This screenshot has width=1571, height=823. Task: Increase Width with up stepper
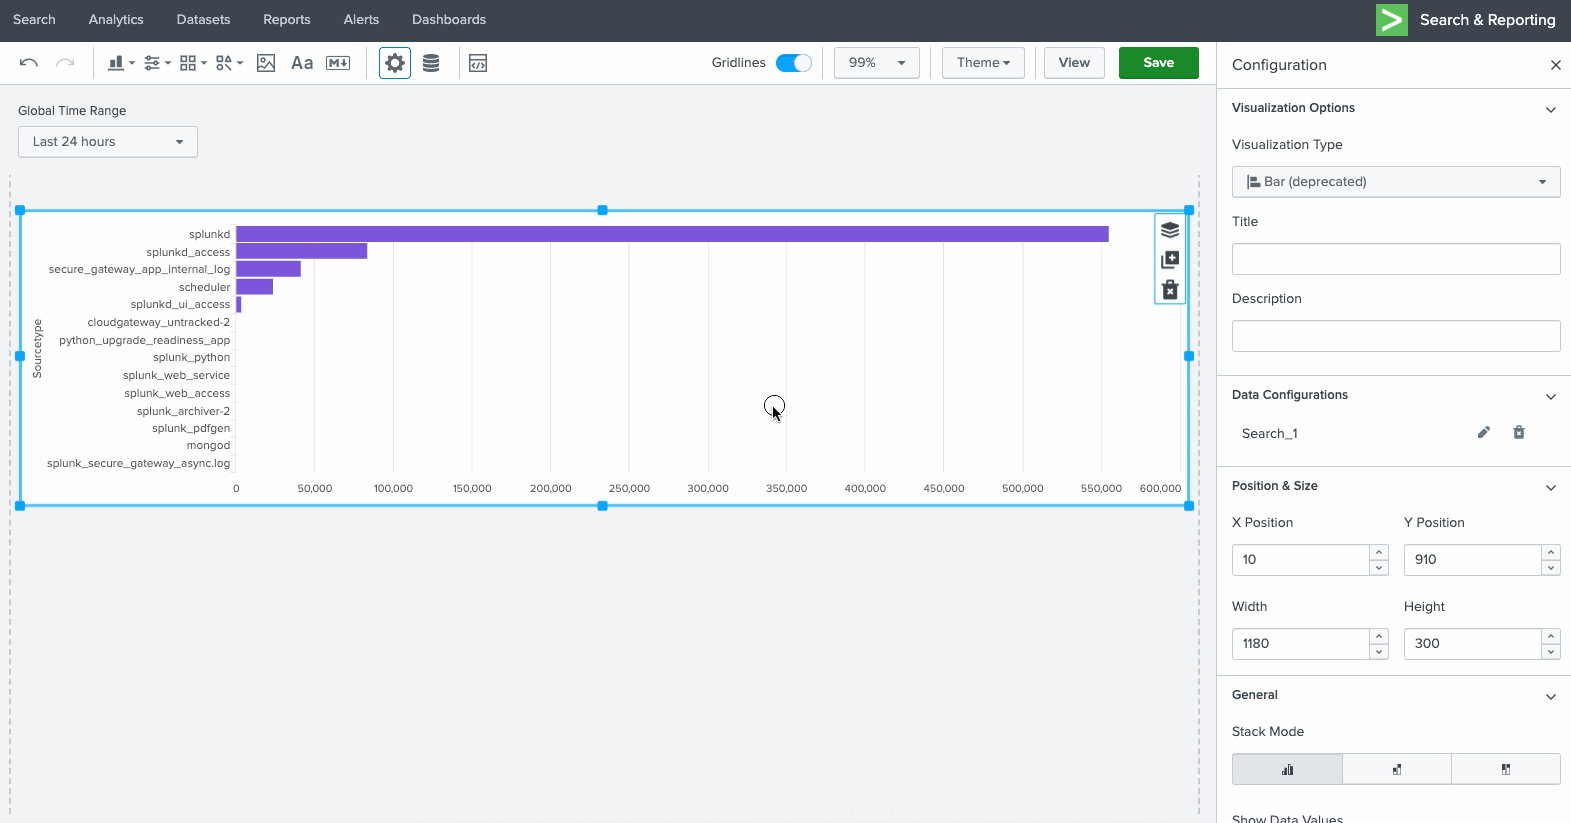[1379, 636]
